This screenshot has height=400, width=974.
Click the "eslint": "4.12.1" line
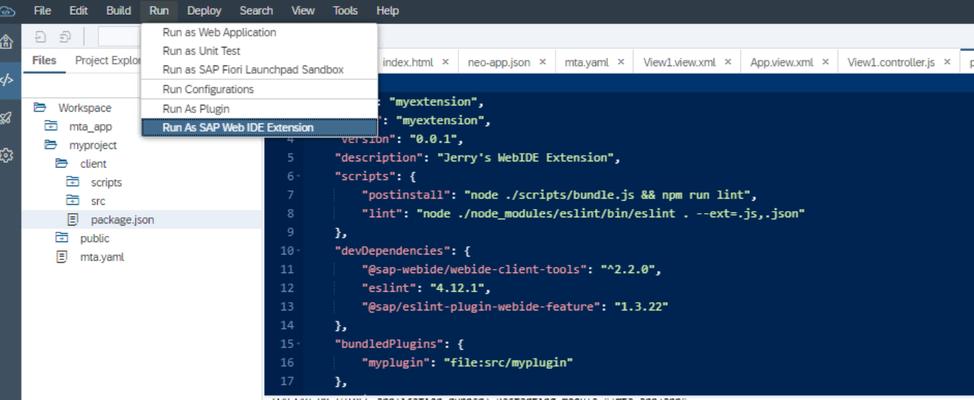point(426,288)
